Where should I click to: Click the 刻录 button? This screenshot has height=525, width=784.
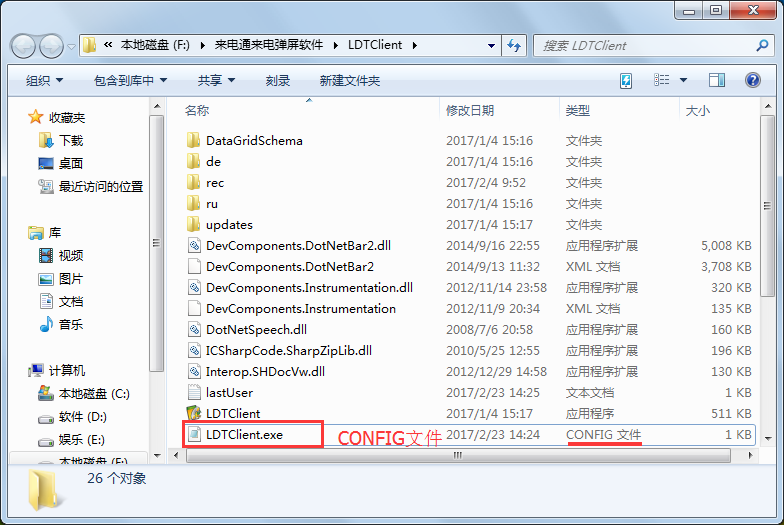pyautogui.click(x=278, y=80)
